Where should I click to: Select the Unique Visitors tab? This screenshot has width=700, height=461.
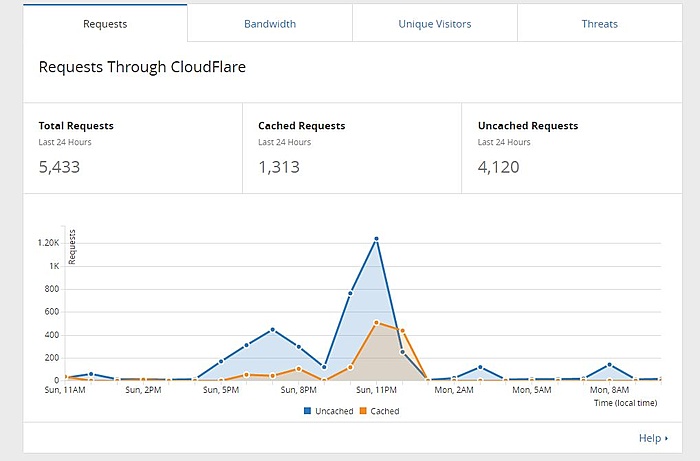[x=435, y=24]
